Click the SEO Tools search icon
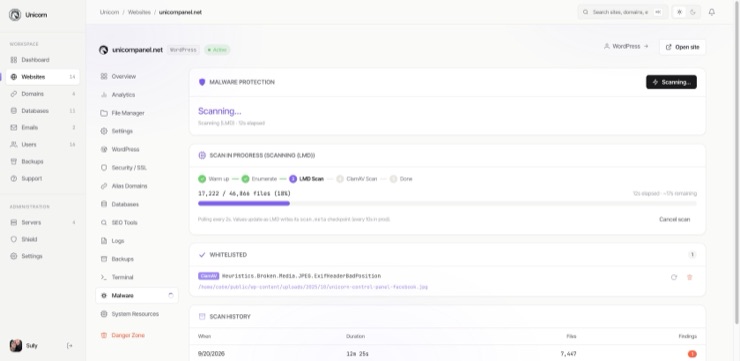740x361 pixels. [104, 222]
